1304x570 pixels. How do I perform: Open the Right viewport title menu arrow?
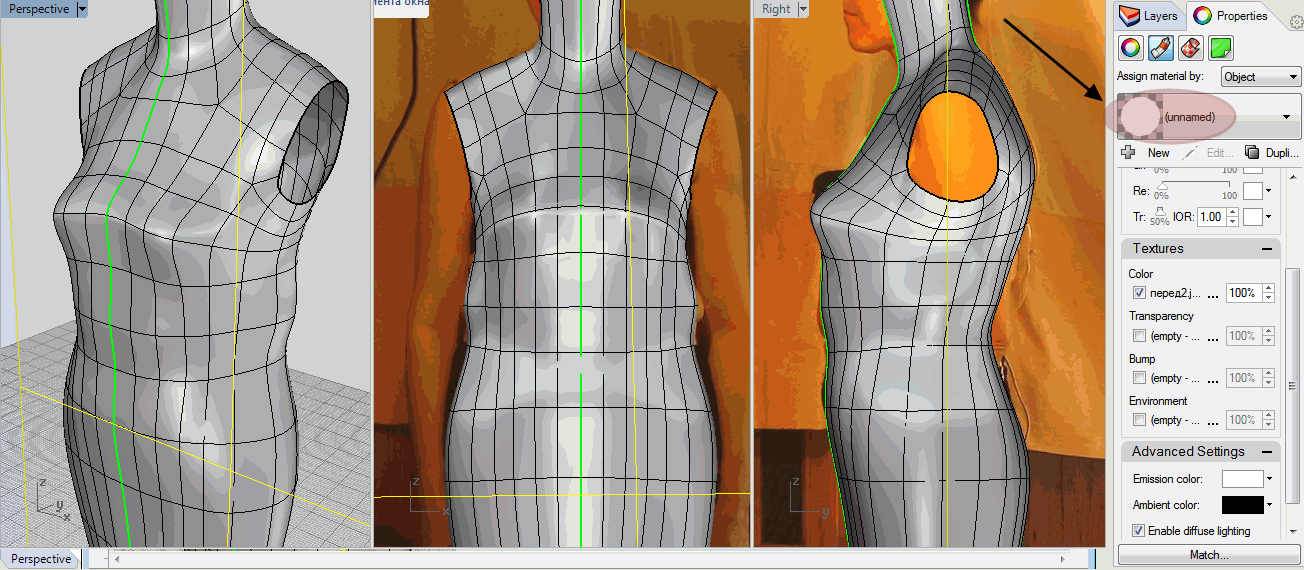click(803, 9)
